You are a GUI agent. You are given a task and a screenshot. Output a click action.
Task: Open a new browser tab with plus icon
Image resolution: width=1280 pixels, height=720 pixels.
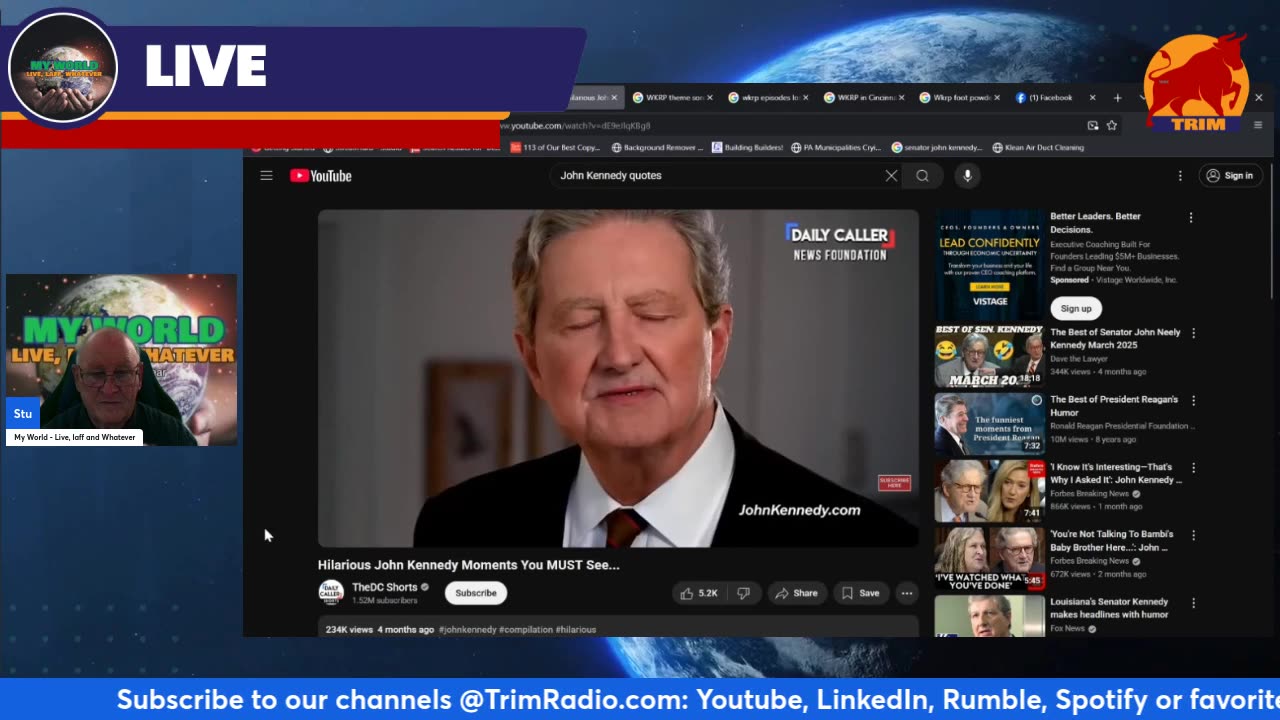[1117, 98]
